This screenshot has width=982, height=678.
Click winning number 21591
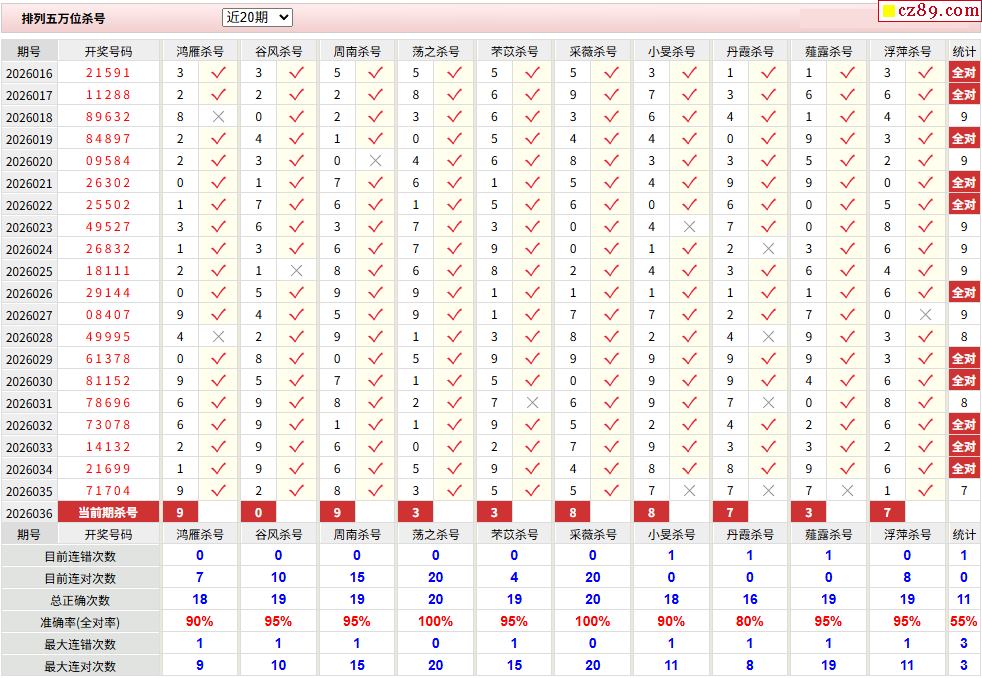[x=108, y=73]
